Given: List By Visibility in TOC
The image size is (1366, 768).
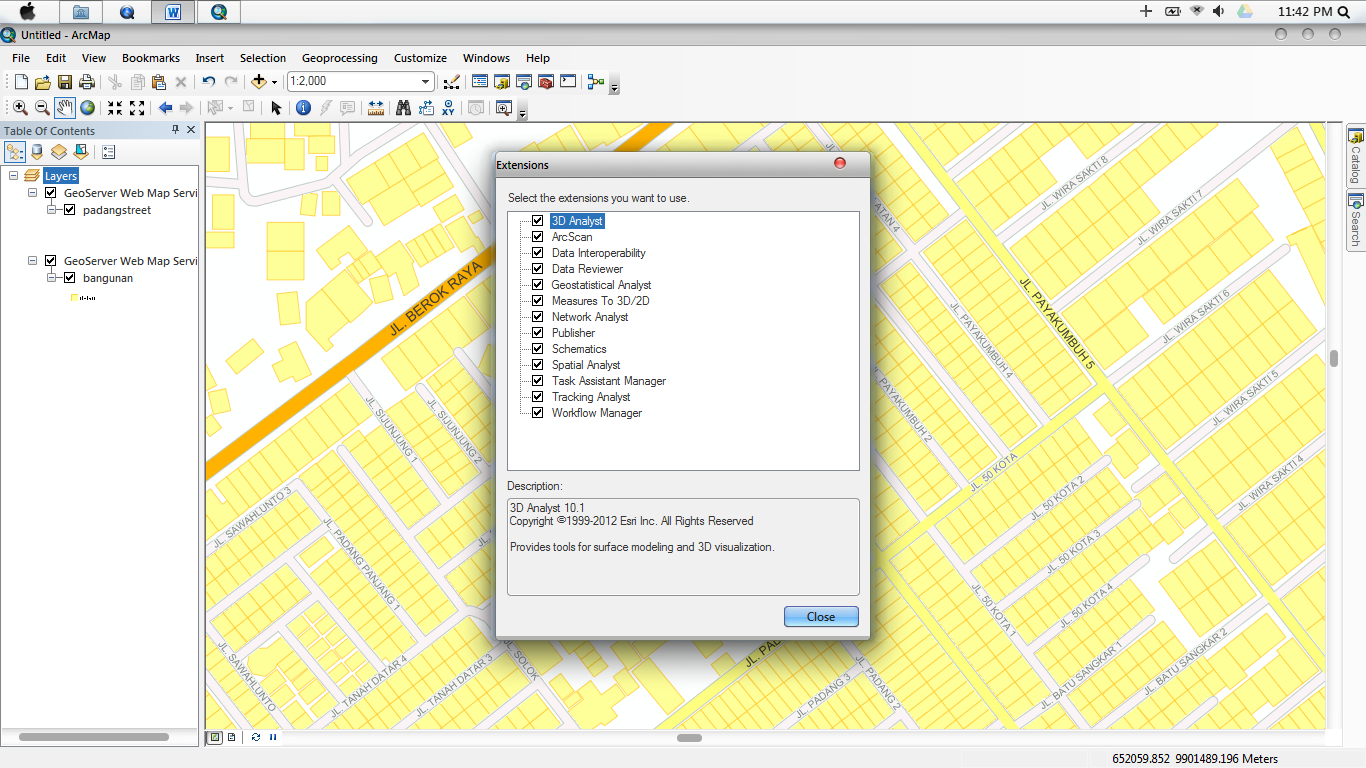Looking at the screenshot, I should (59, 152).
